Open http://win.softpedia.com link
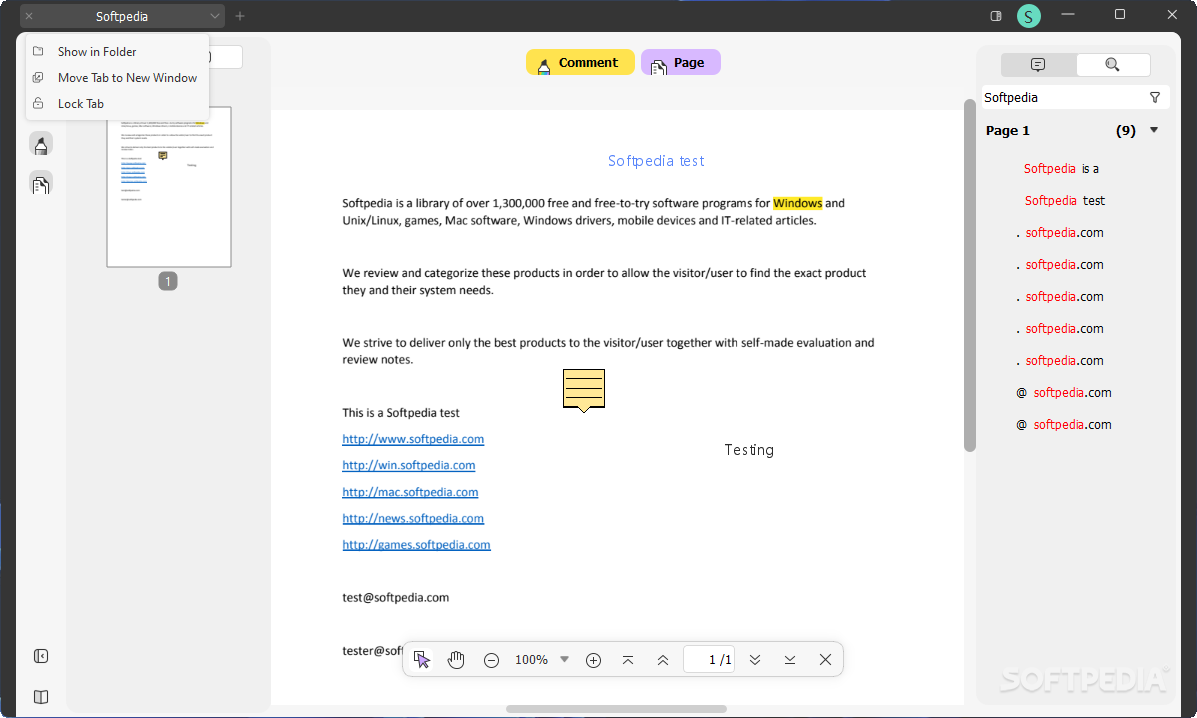Image resolution: width=1197 pixels, height=718 pixels. [408, 465]
